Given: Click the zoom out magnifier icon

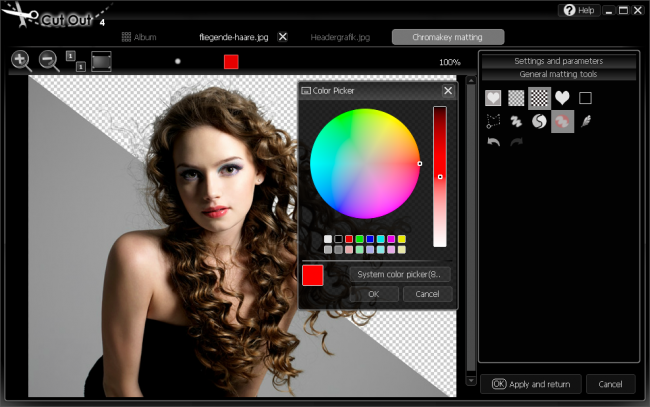Looking at the screenshot, I should 49,61.
